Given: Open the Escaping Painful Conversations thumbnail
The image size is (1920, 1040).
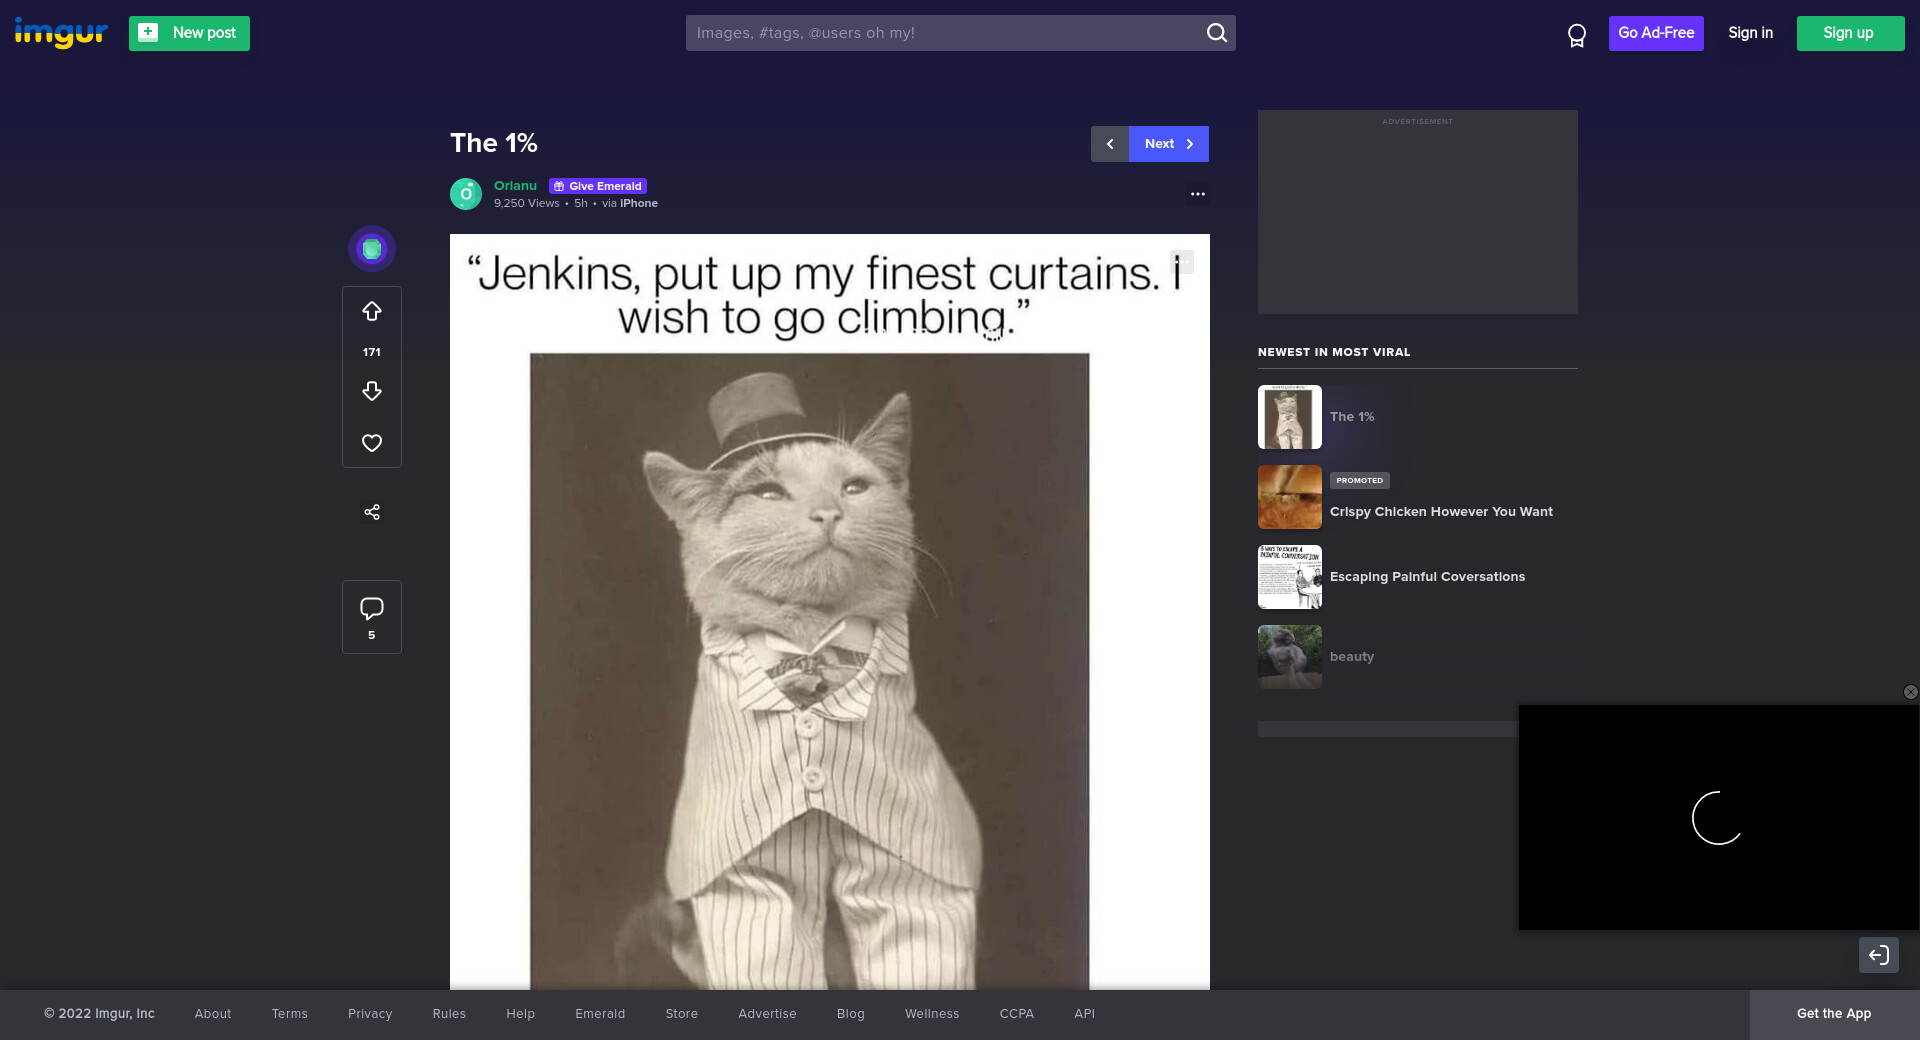Looking at the screenshot, I should click(x=1290, y=577).
